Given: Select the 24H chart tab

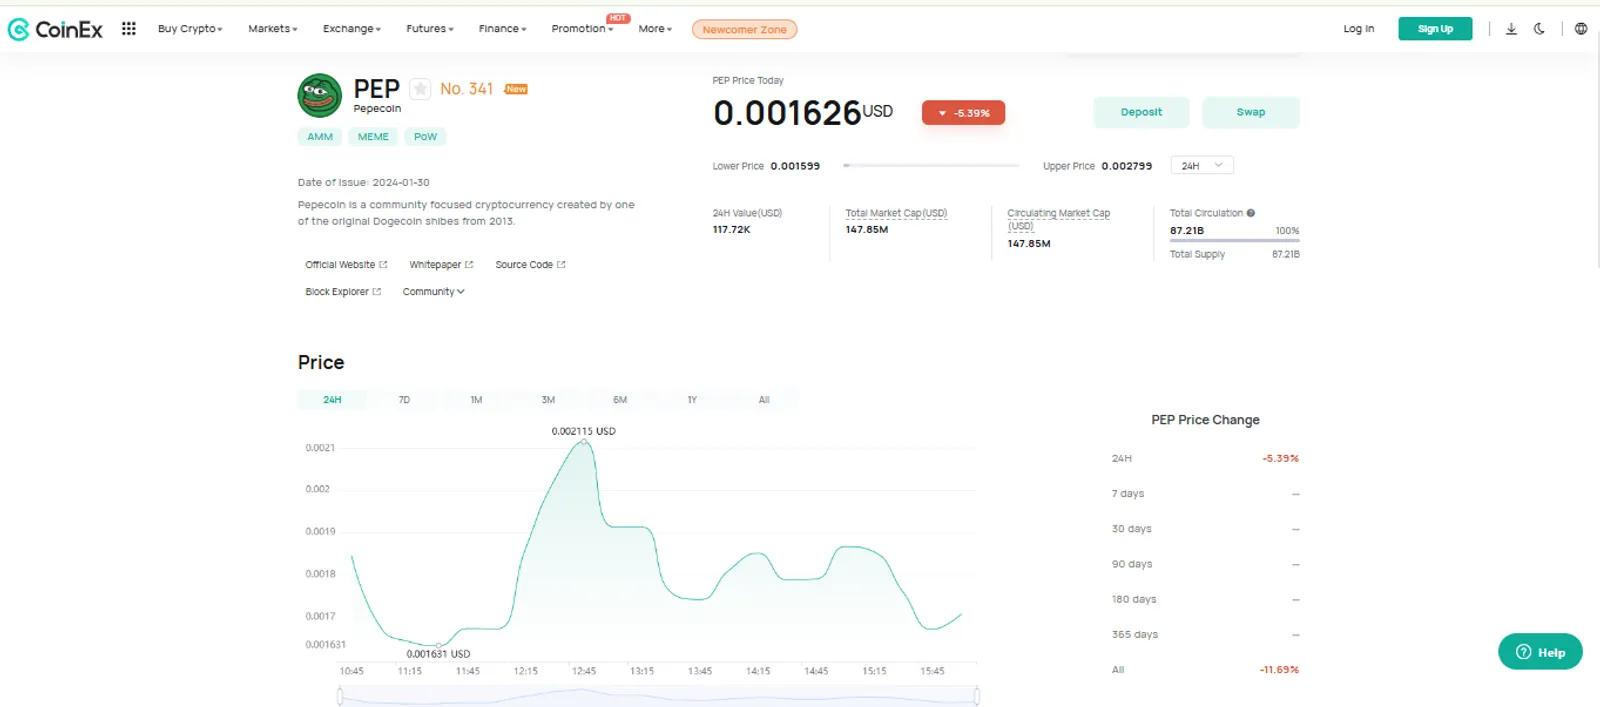Looking at the screenshot, I should click(332, 400).
